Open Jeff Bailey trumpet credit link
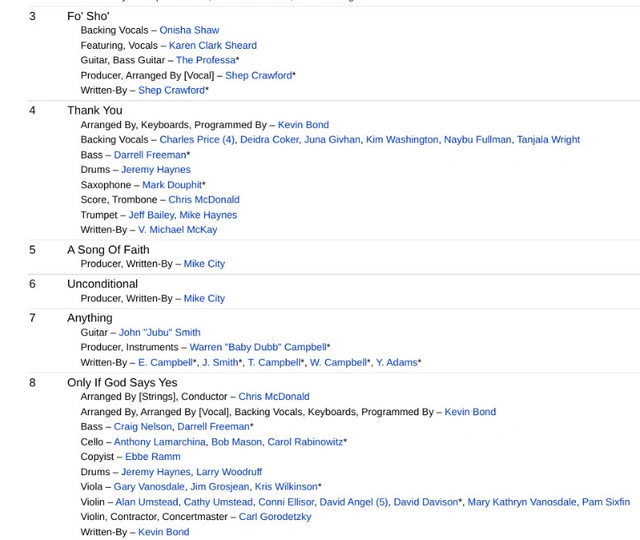Image resolution: width=640 pixels, height=540 pixels. point(150,215)
